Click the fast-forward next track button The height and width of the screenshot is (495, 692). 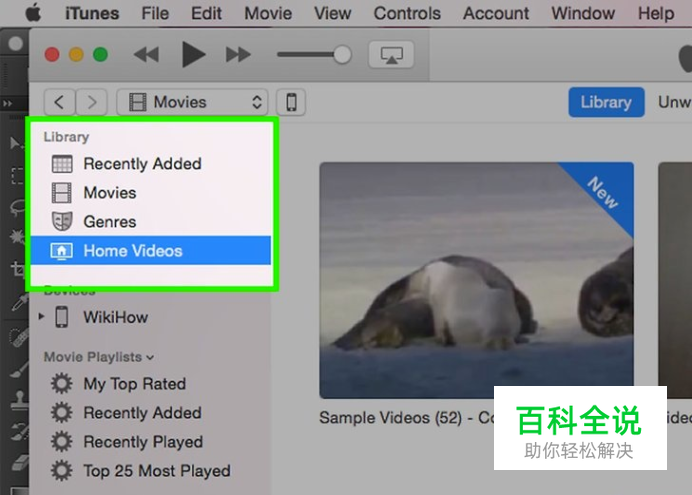pos(238,55)
